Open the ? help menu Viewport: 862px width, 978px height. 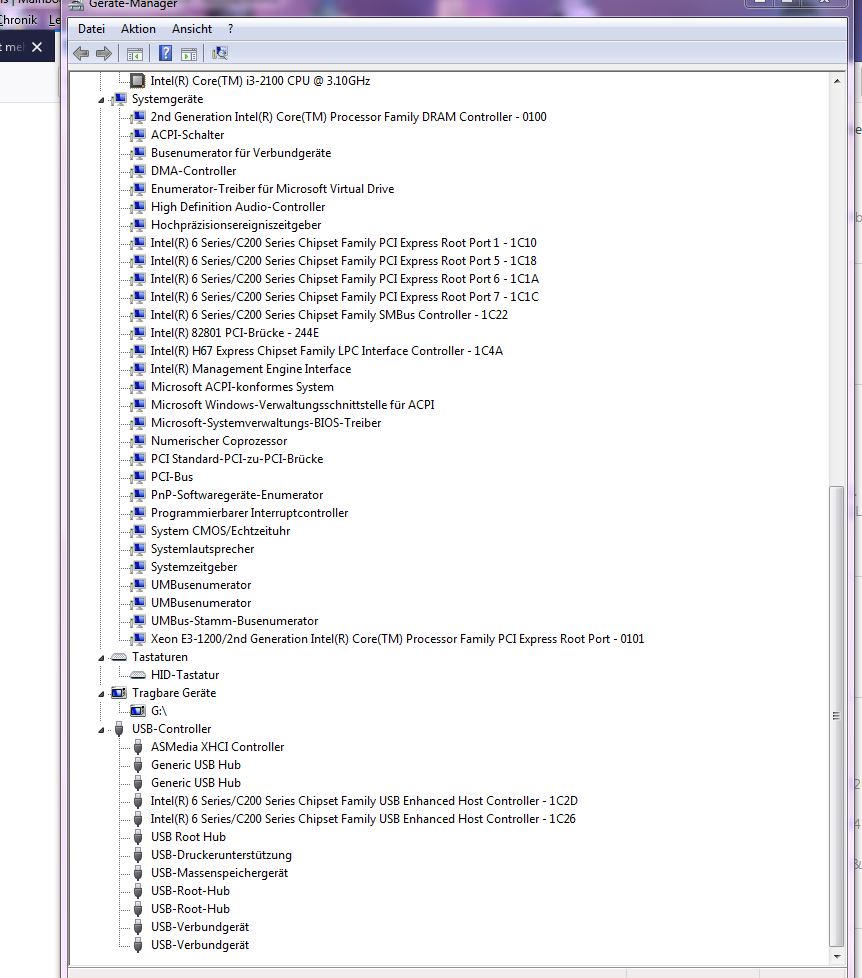tap(231, 29)
